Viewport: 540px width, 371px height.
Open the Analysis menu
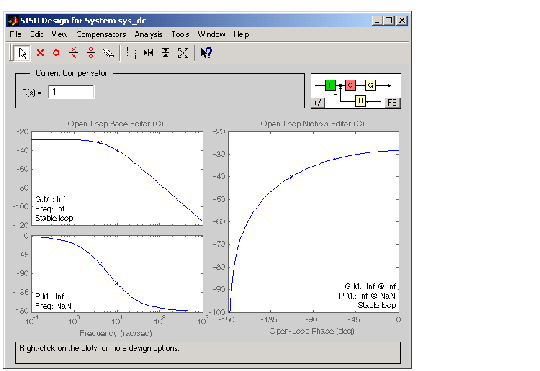[148, 34]
